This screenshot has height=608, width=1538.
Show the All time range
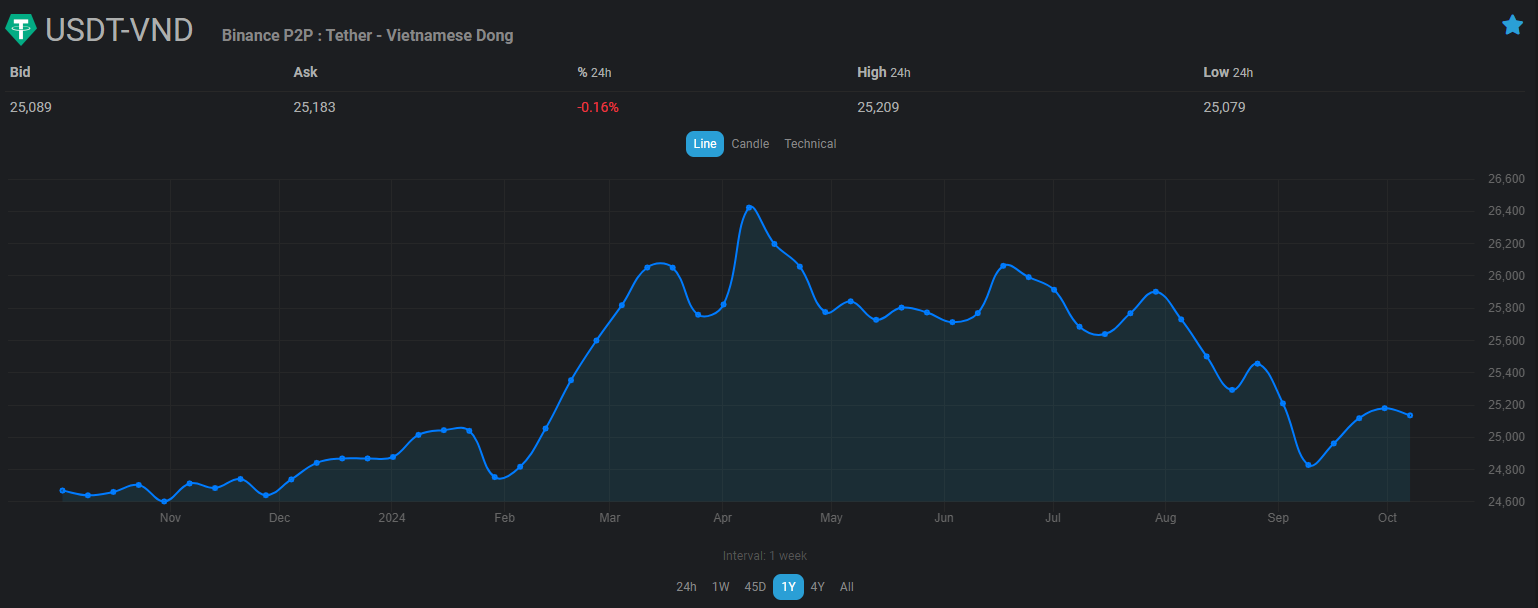point(847,587)
